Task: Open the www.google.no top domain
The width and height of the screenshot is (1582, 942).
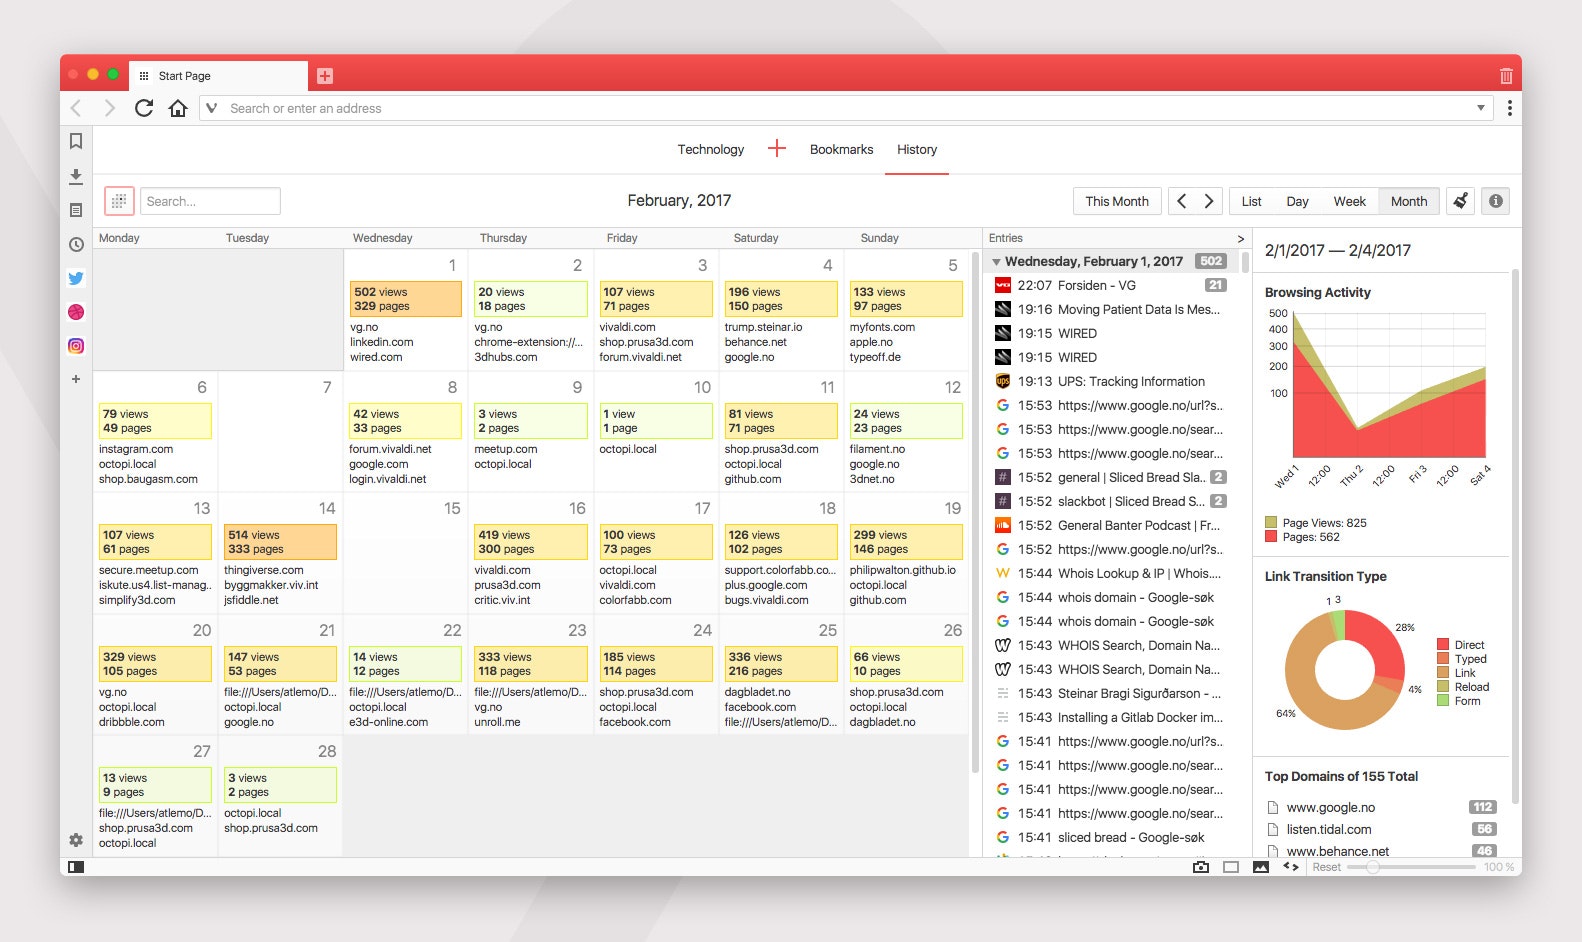Action: tap(1381, 807)
